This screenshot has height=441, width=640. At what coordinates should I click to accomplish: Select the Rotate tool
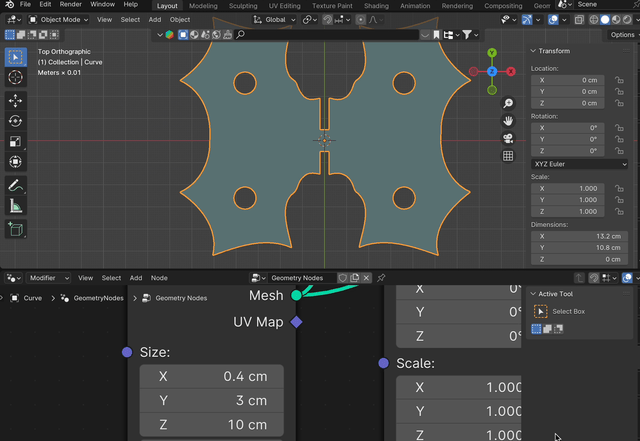(16, 121)
